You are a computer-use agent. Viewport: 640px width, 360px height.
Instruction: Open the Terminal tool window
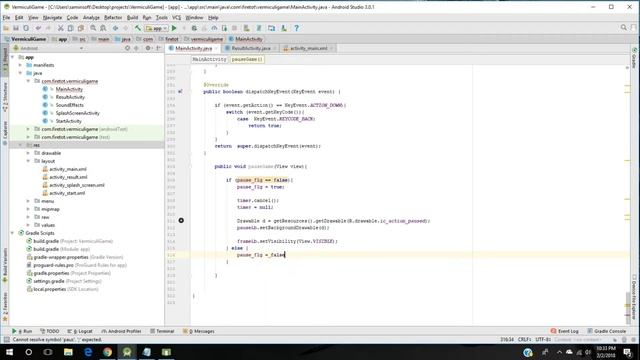pyautogui.click(x=162, y=331)
